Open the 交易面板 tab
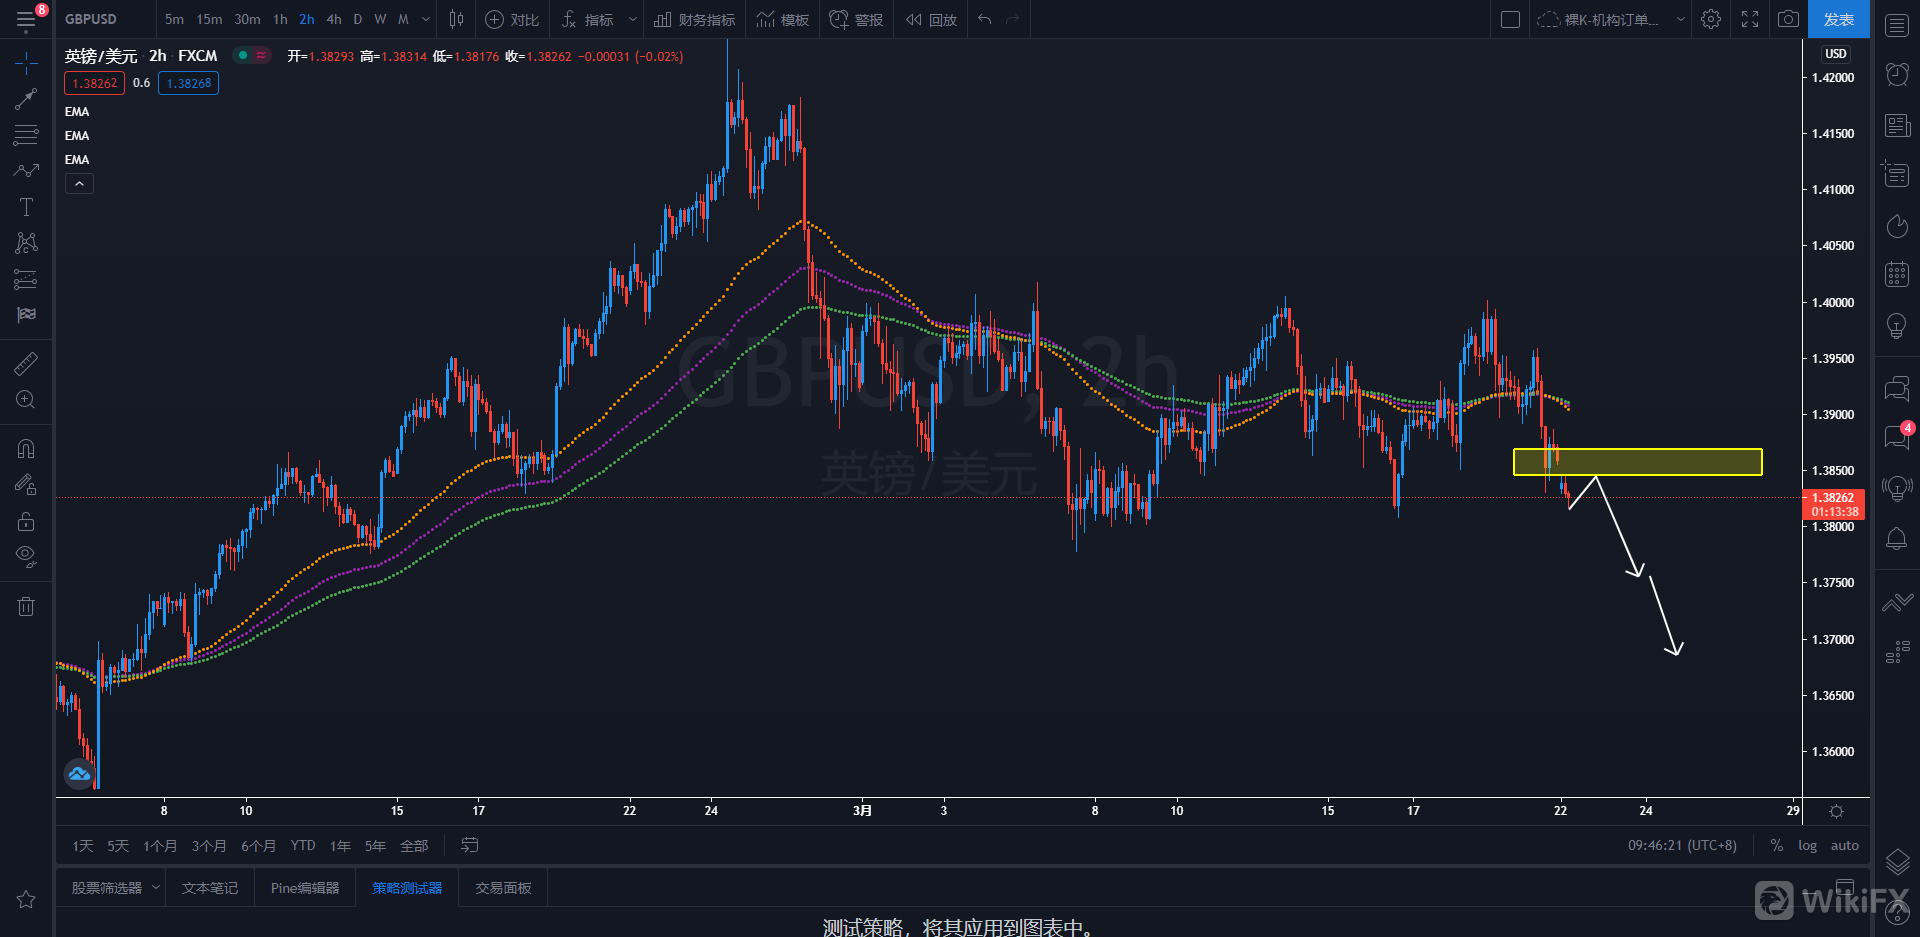1920x937 pixels. pyautogui.click(x=503, y=888)
